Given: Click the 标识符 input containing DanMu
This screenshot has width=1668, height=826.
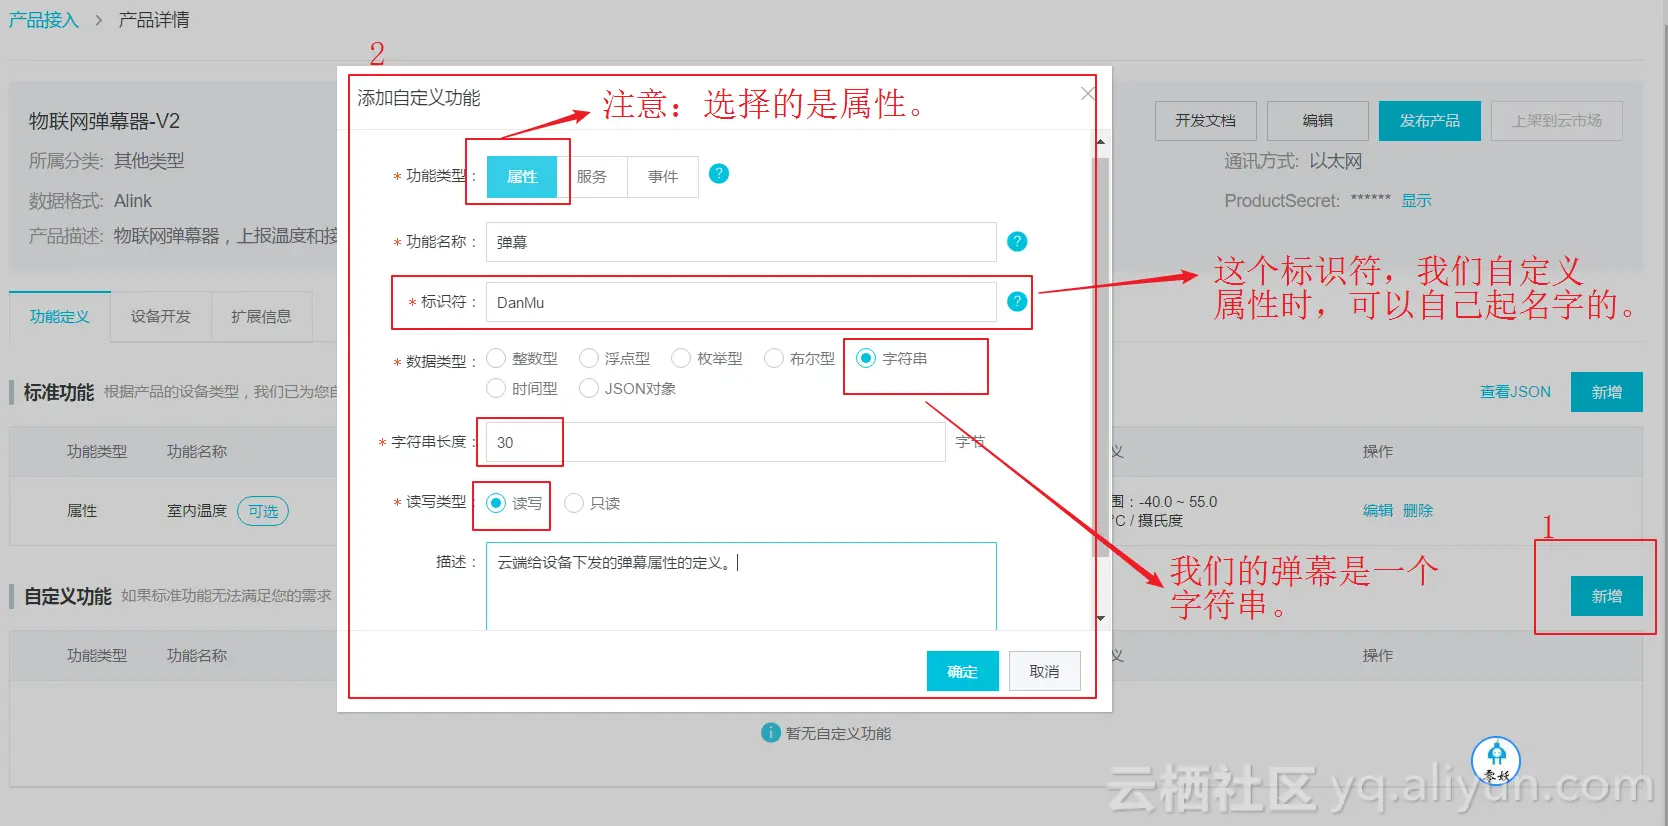Looking at the screenshot, I should (741, 302).
